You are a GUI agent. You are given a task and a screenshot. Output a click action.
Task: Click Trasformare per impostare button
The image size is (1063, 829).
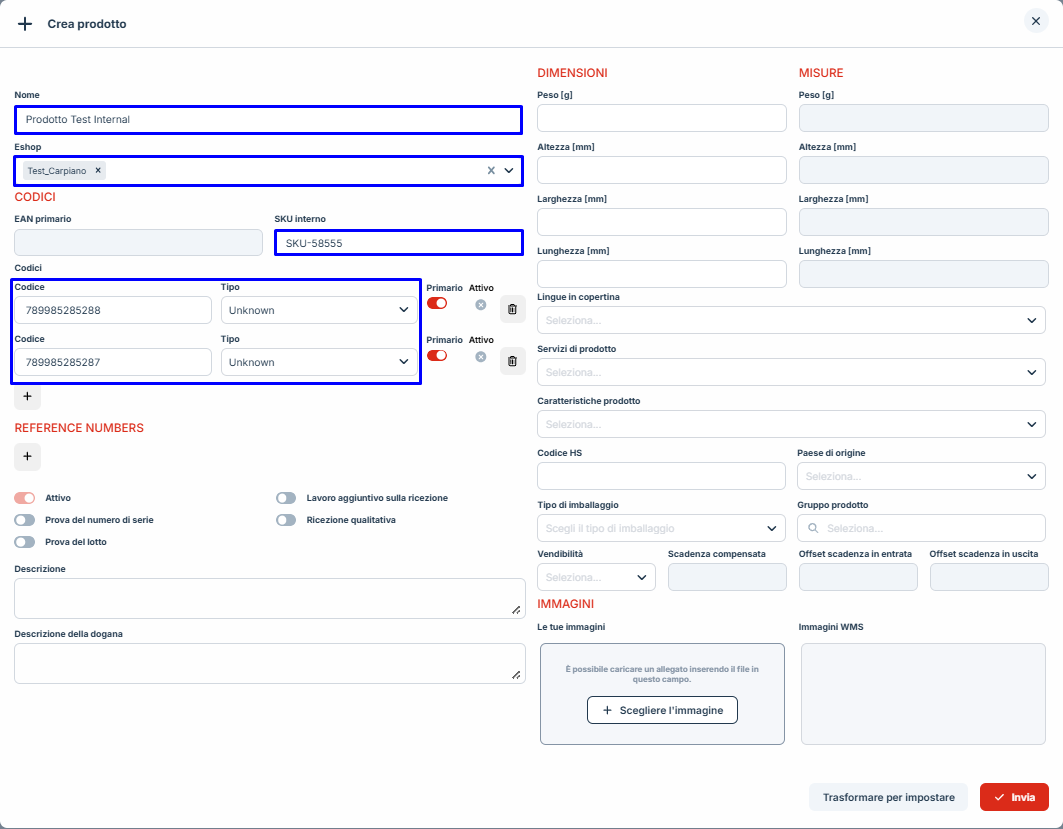coord(888,797)
